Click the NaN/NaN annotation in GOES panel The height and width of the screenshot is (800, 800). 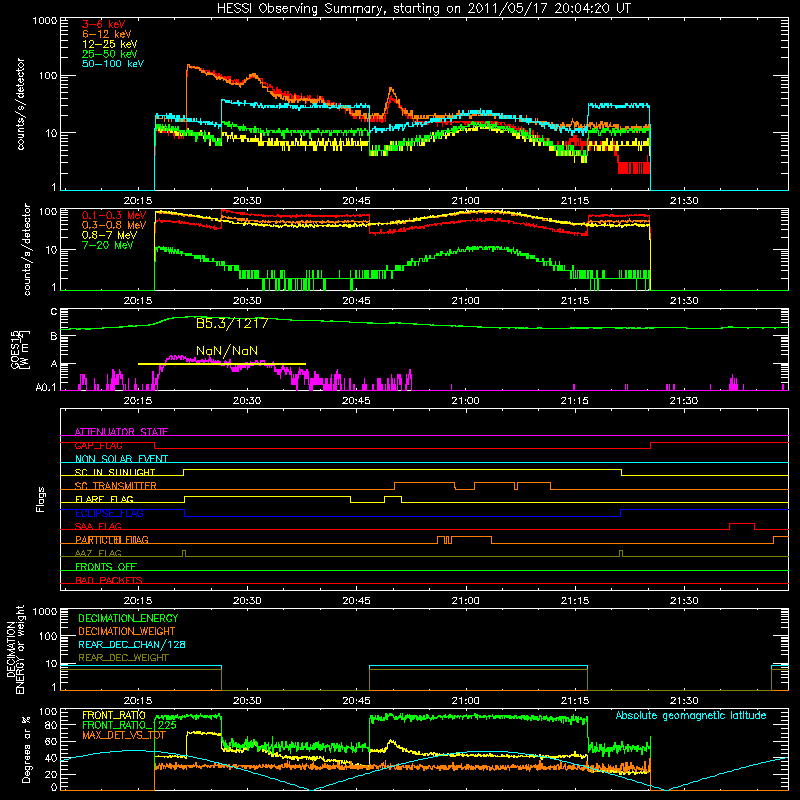pos(227,351)
